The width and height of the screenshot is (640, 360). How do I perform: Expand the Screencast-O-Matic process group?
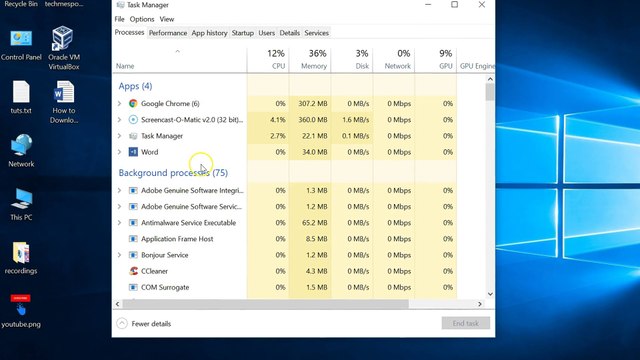click(119, 120)
